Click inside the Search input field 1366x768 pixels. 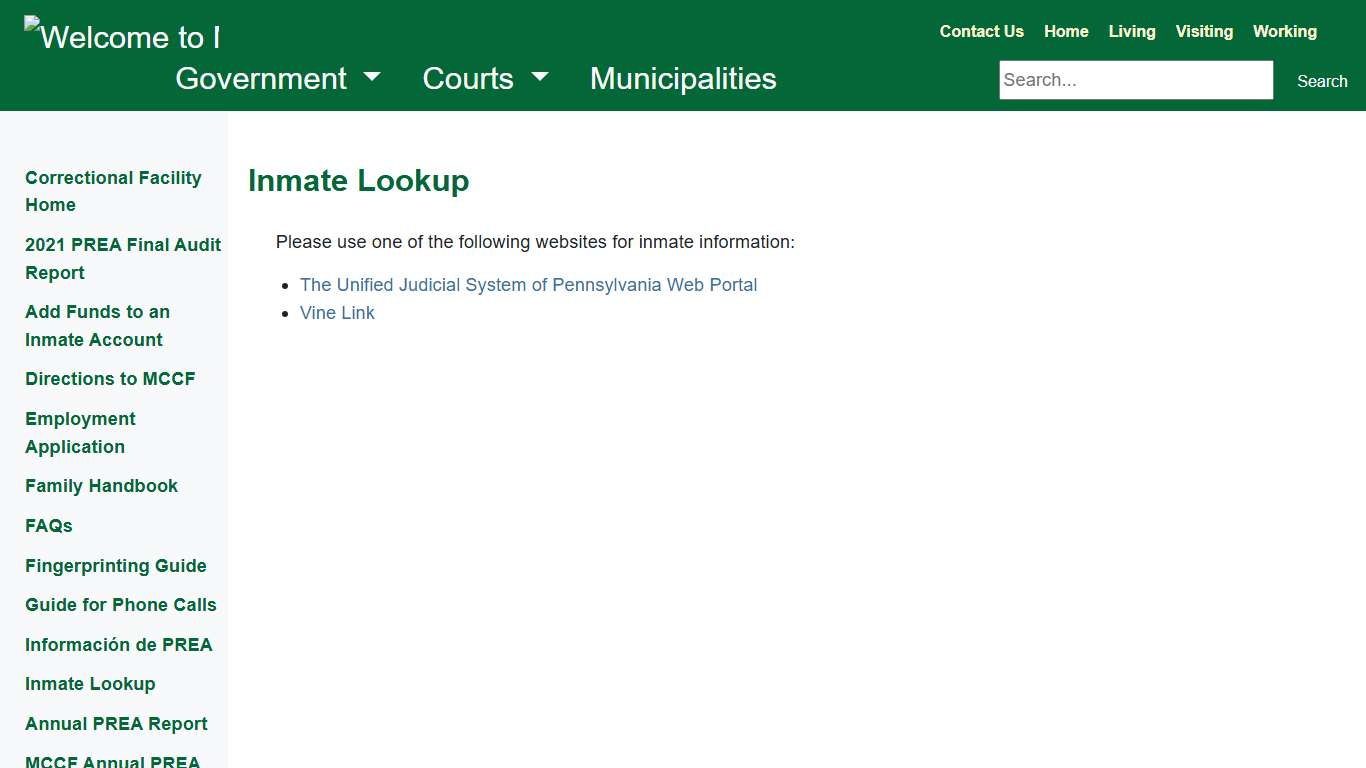click(1135, 79)
